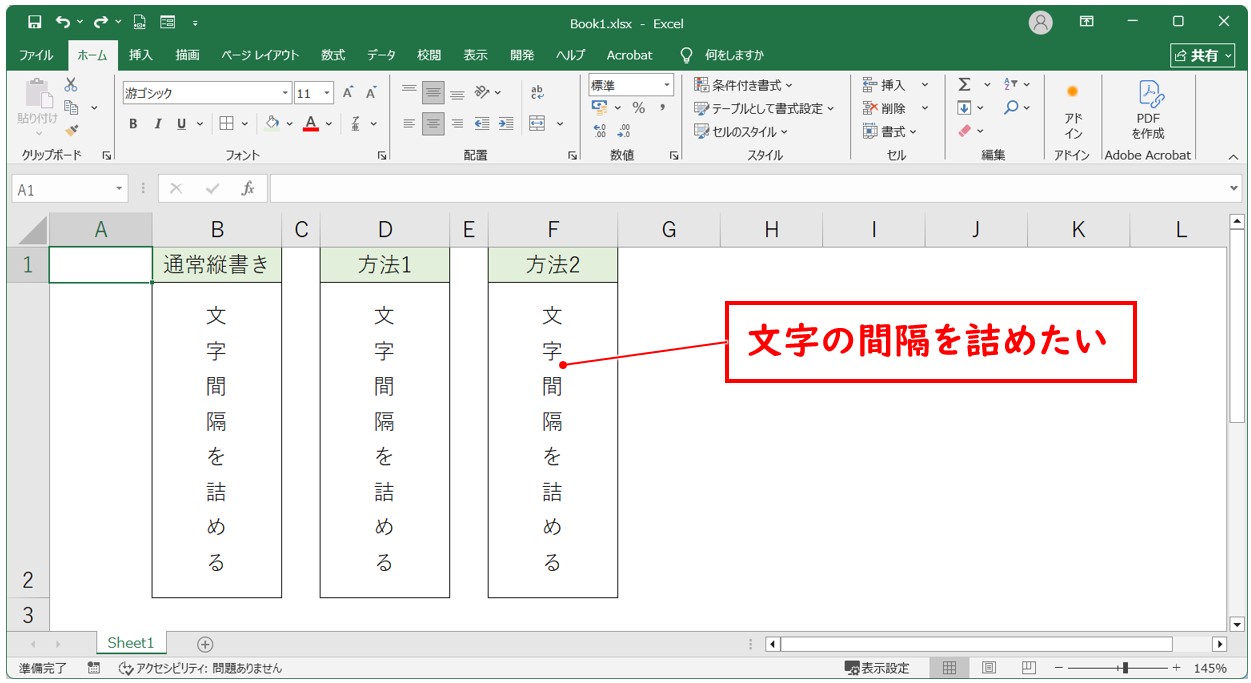Toggle Center horizontal alignment

click(433, 124)
